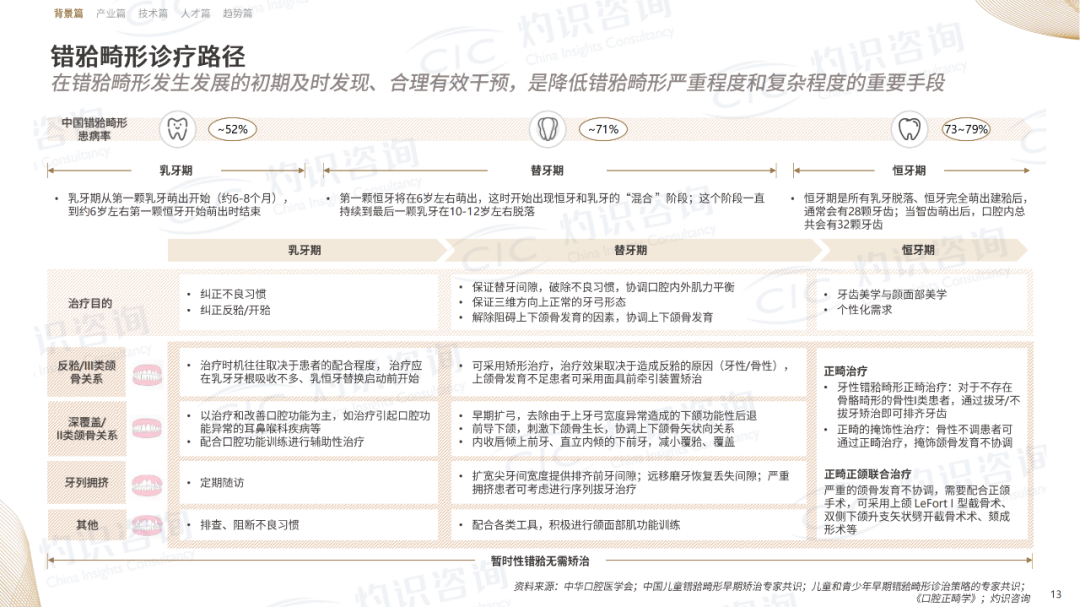This screenshot has width=1080, height=607.
Task: Select the 替牙期 timeline heading
Action: tap(547, 170)
